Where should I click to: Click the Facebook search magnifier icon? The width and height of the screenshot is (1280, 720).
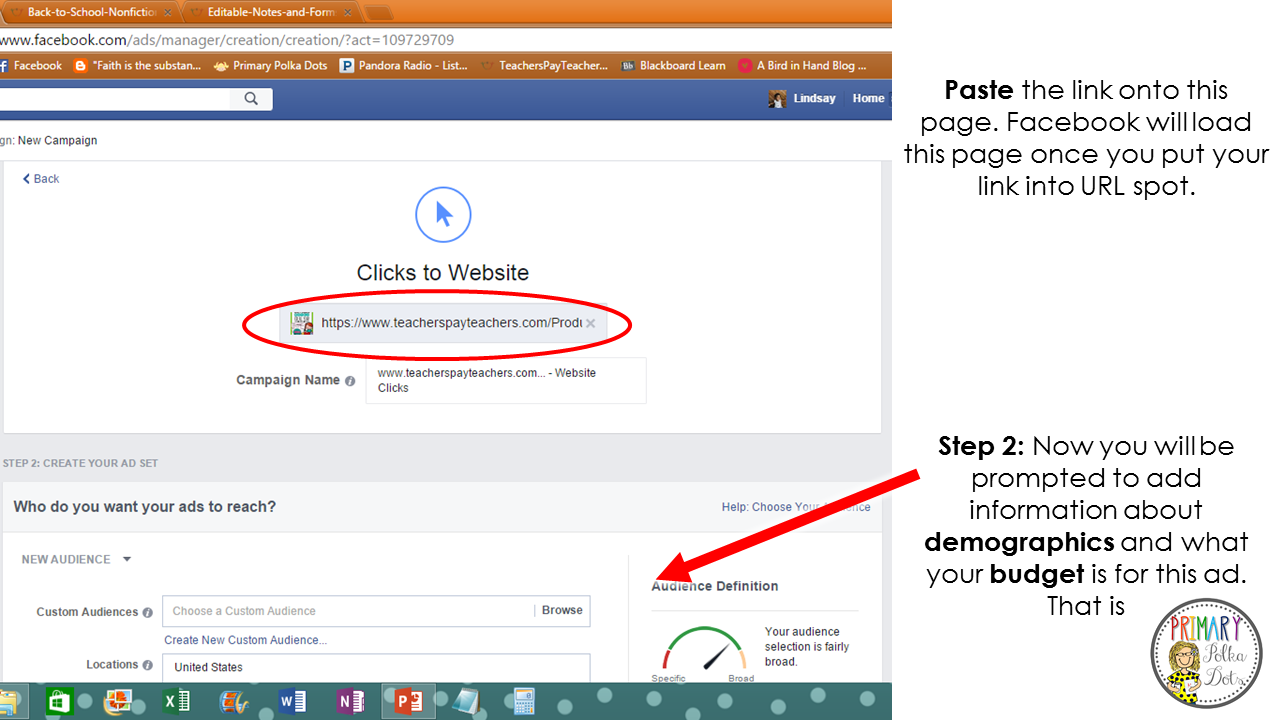[251, 98]
